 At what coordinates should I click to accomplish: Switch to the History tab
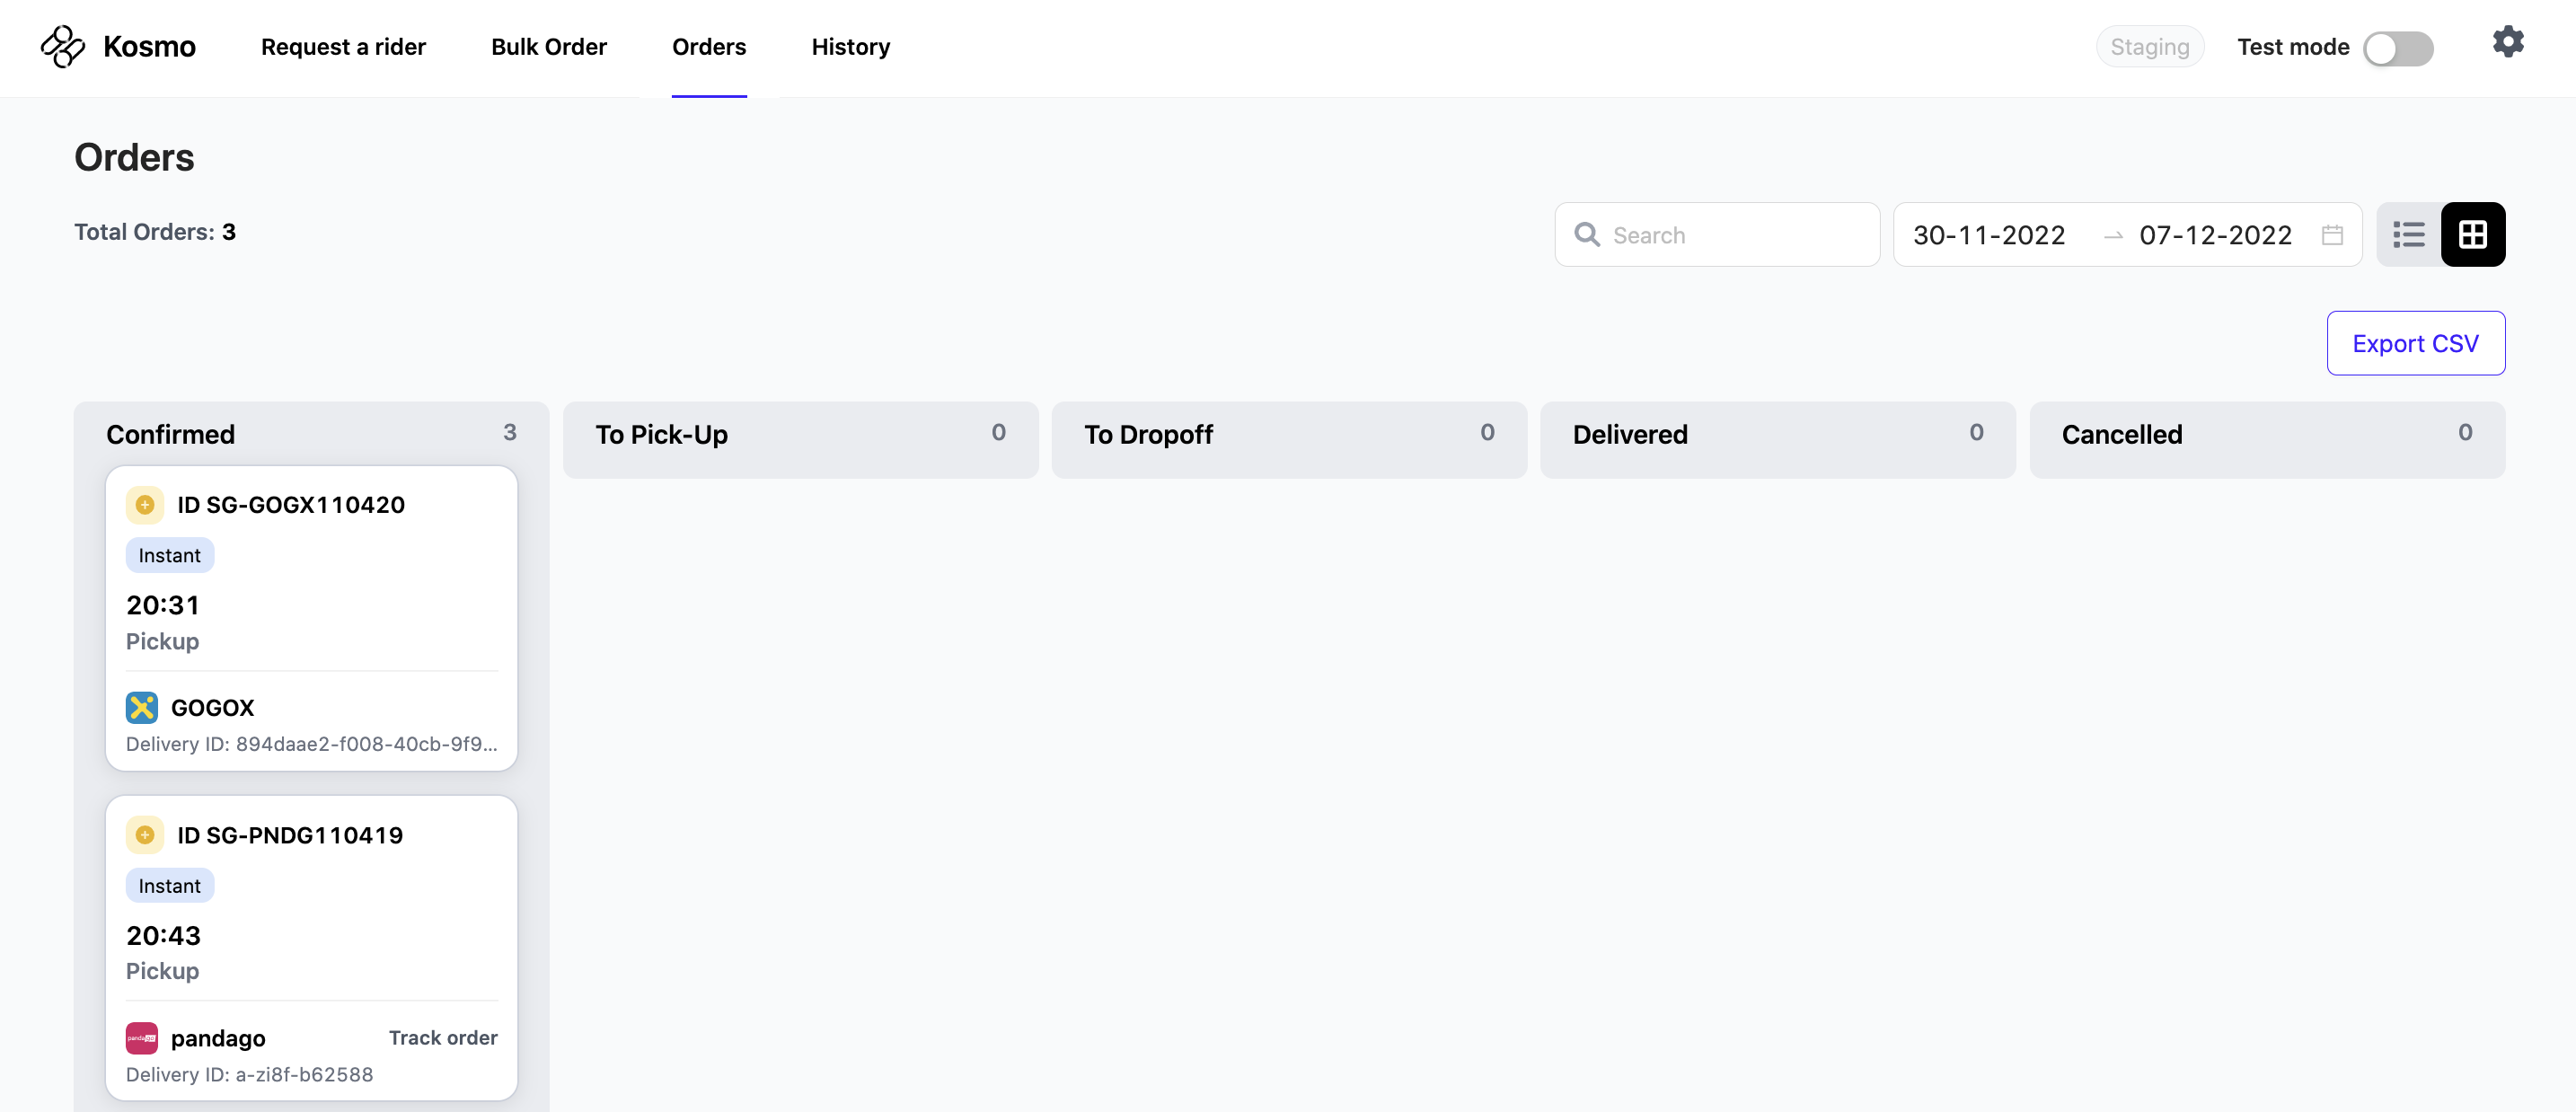850,47
